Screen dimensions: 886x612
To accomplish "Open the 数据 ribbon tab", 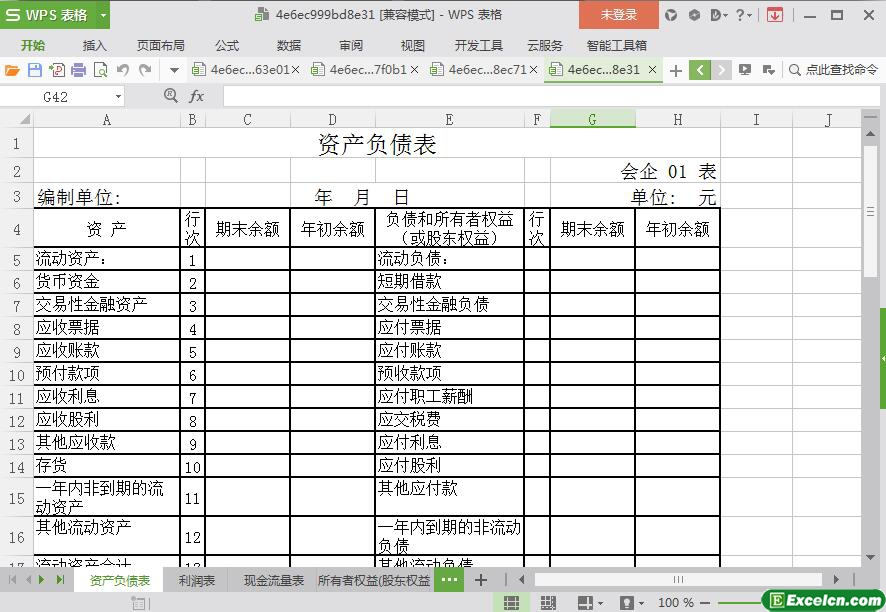I will coord(289,45).
